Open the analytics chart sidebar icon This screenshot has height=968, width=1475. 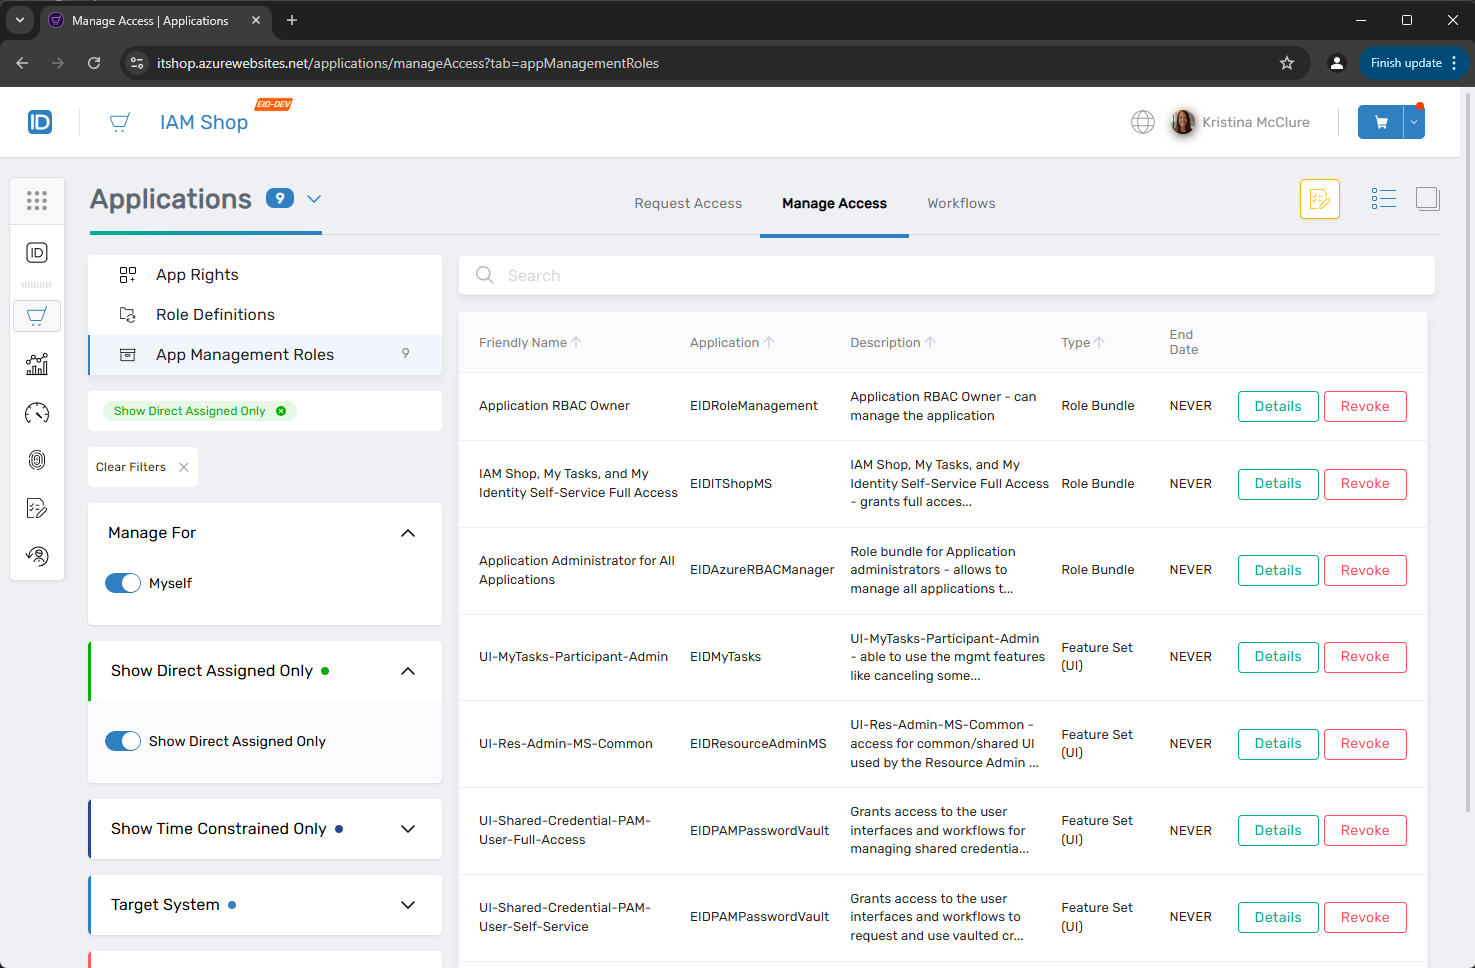[x=37, y=364]
